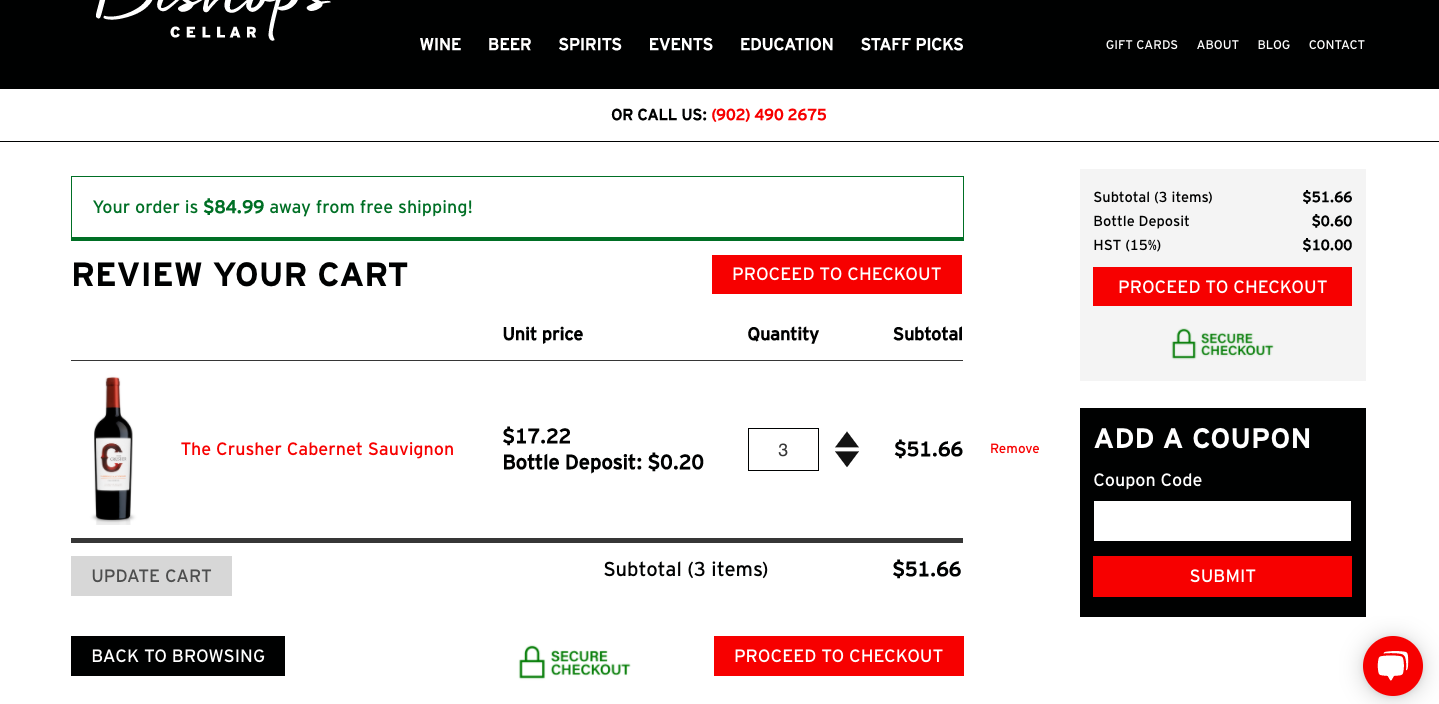Open the live chat bubble
Screen dimensions: 1439x704
coord(1392,666)
